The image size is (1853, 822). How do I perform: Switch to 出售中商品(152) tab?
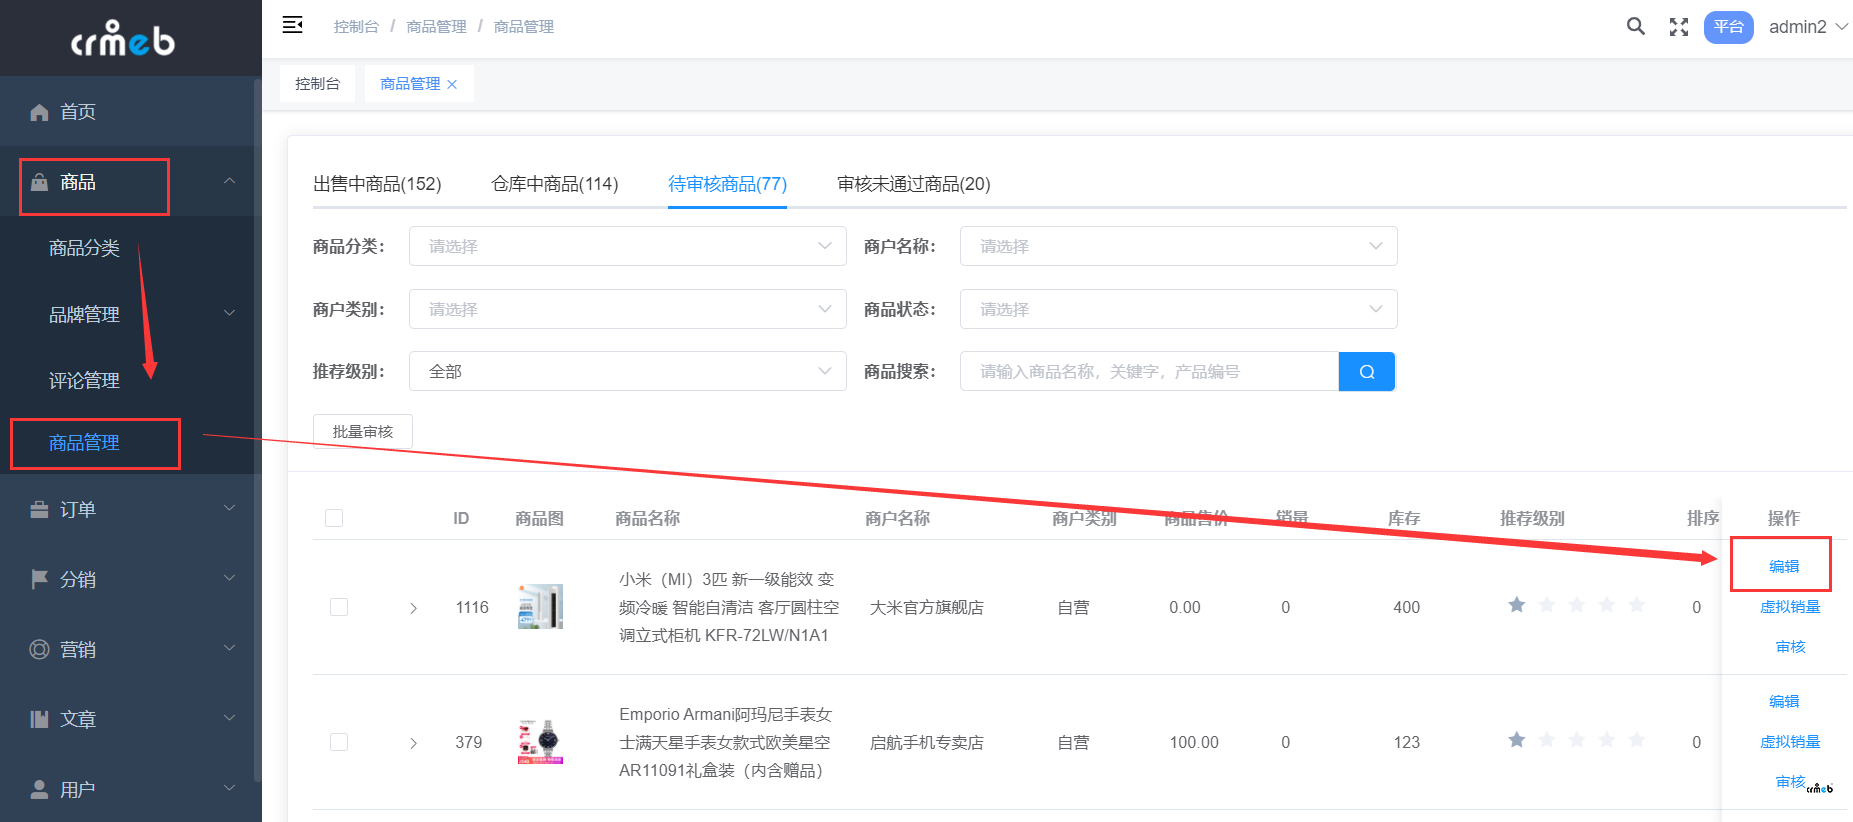point(377,184)
